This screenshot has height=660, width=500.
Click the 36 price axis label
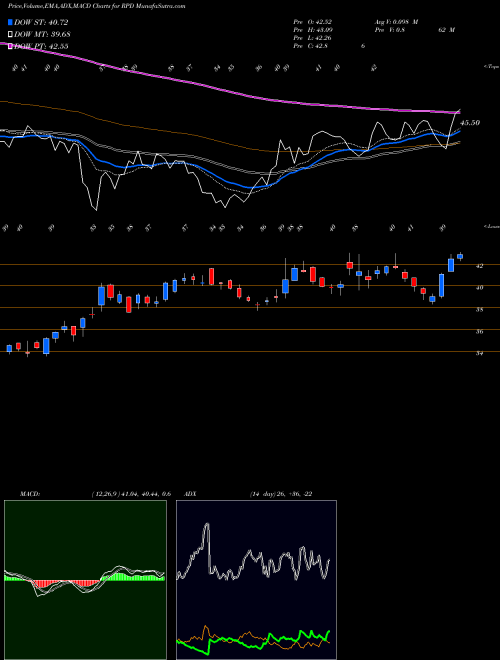coord(479,332)
